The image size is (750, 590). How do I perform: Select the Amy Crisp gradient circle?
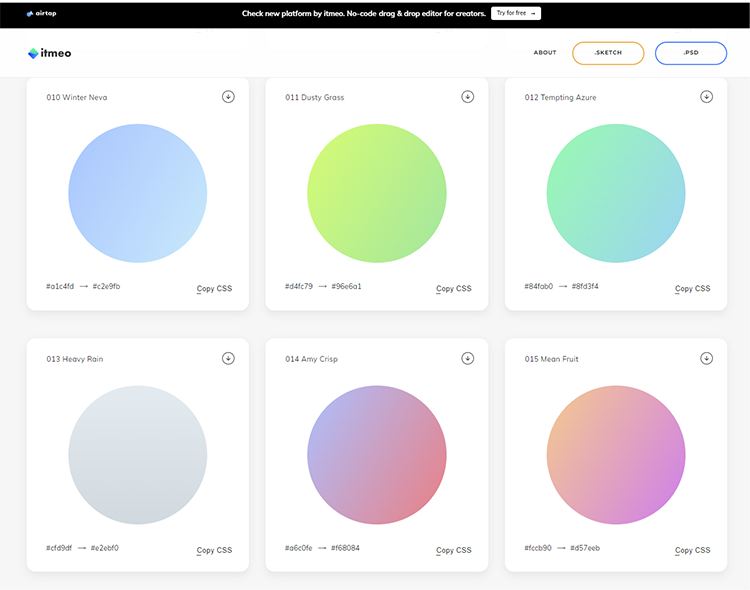tap(376, 454)
